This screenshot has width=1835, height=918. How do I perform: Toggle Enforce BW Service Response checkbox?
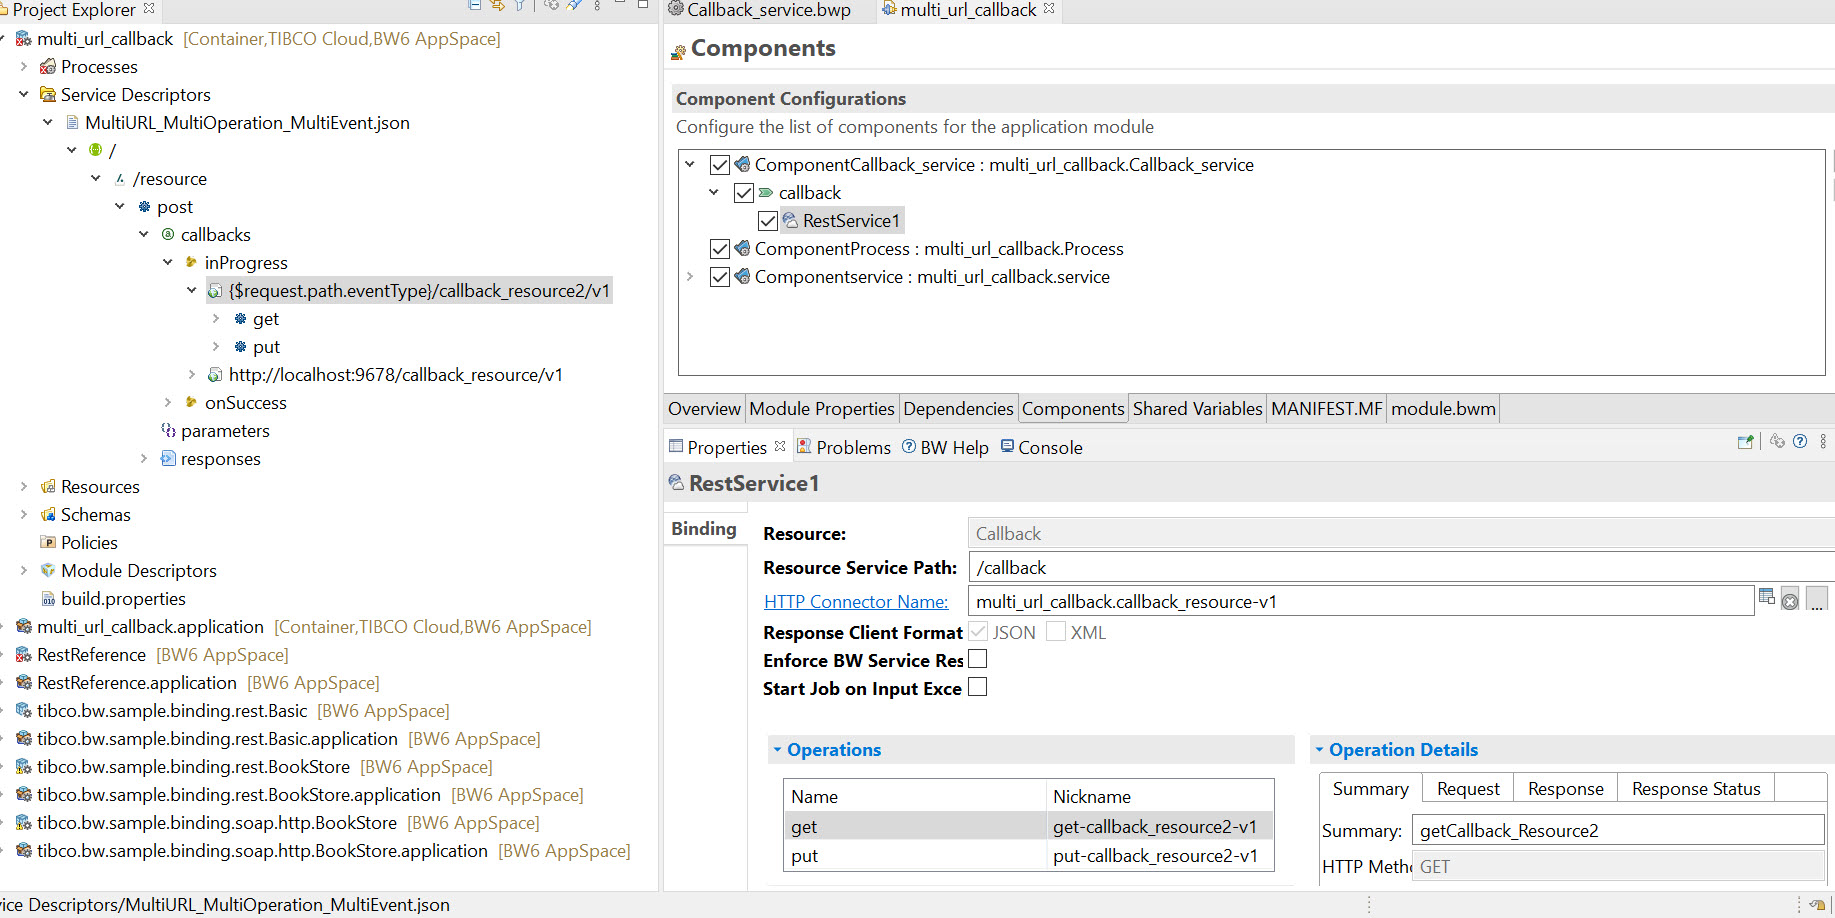(x=978, y=659)
